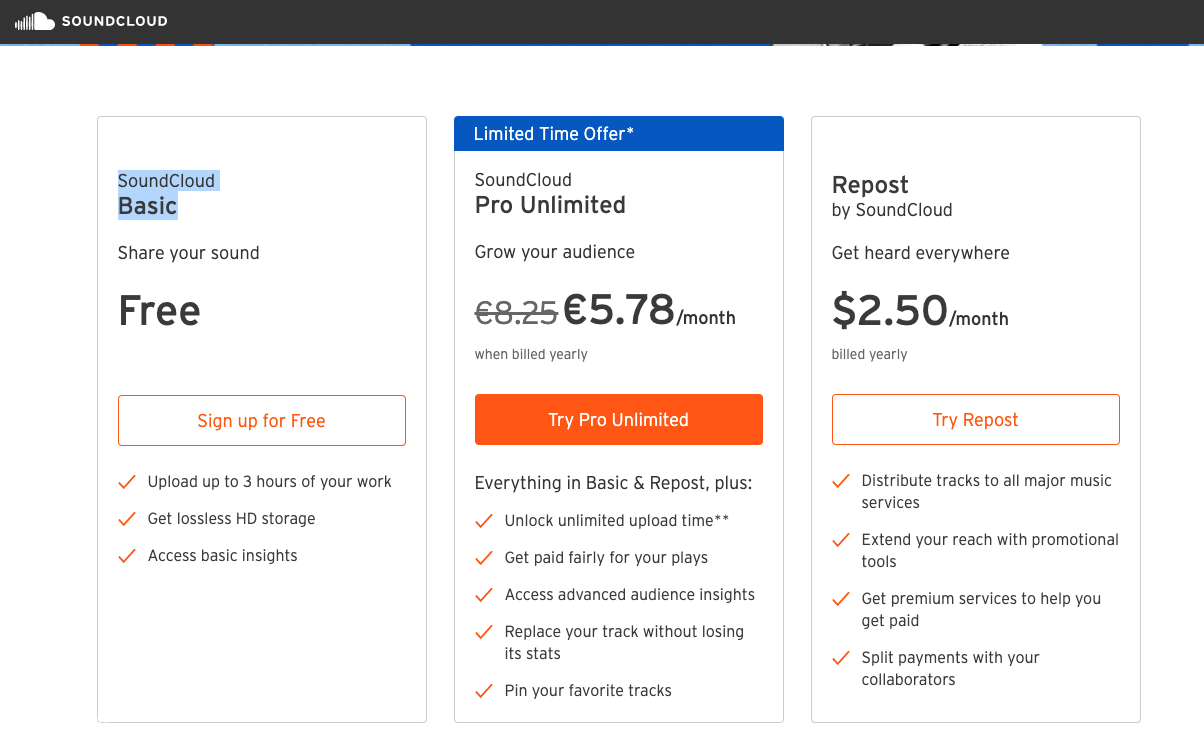Click the Limited Time Offer banner
Image resolution: width=1204 pixels, height=748 pixels.
[x=619, y=134]
